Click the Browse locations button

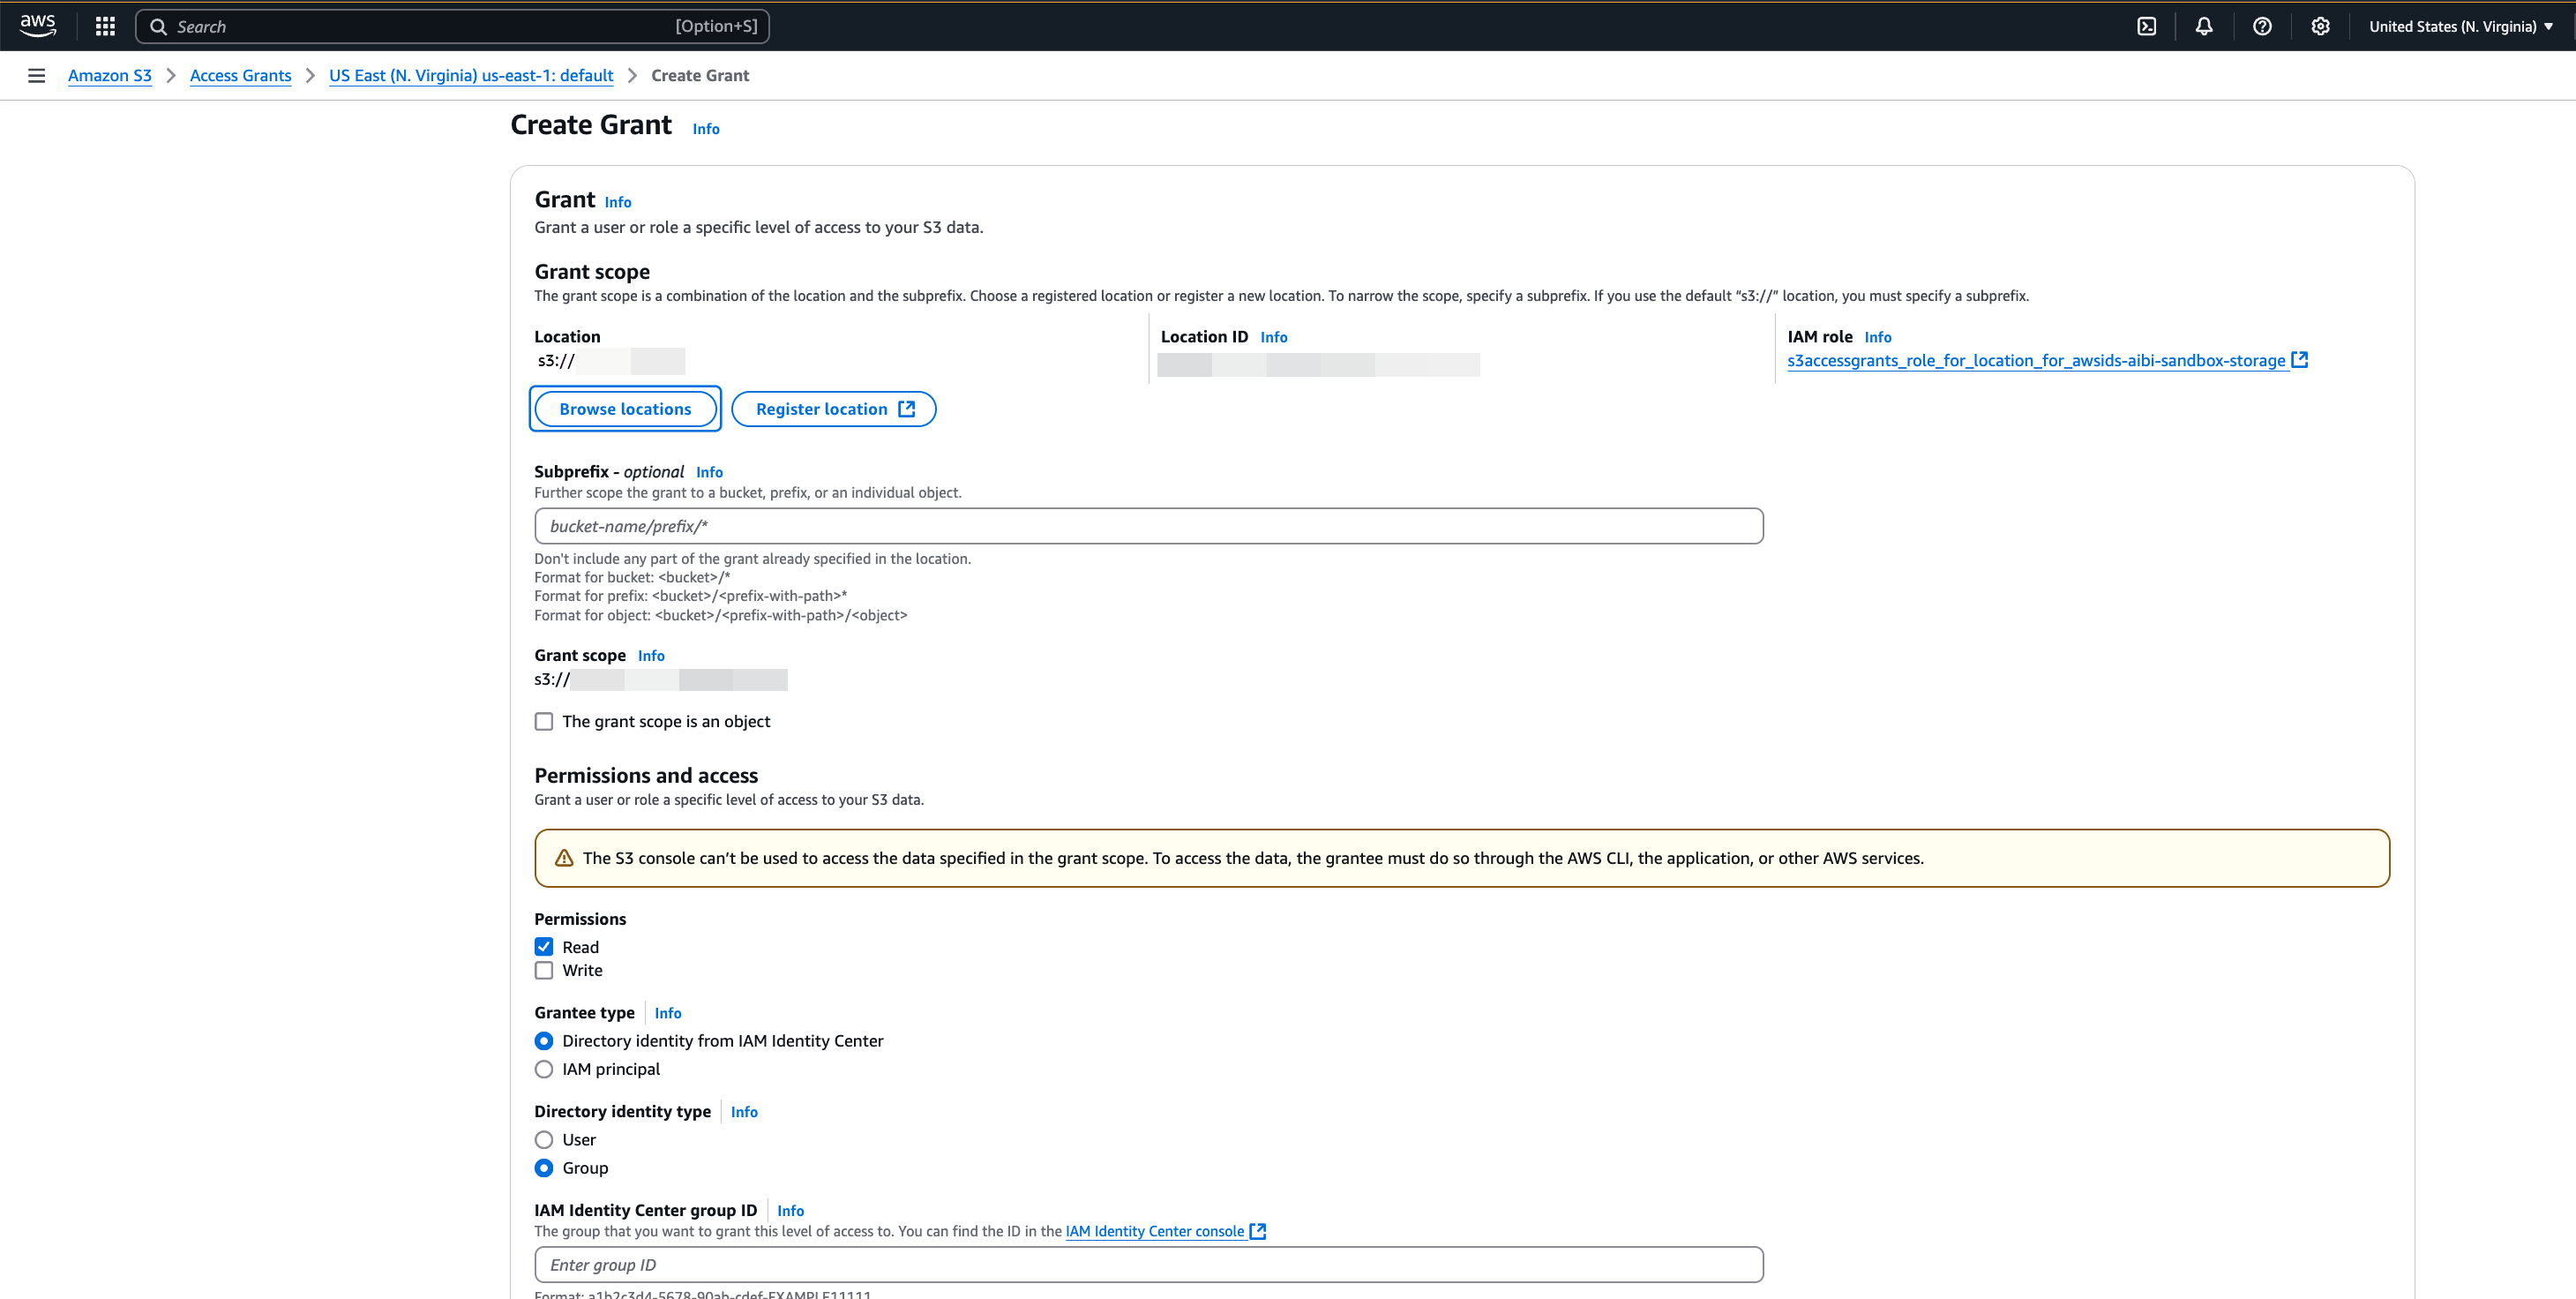pyautogui.click(x=625, y=408)
